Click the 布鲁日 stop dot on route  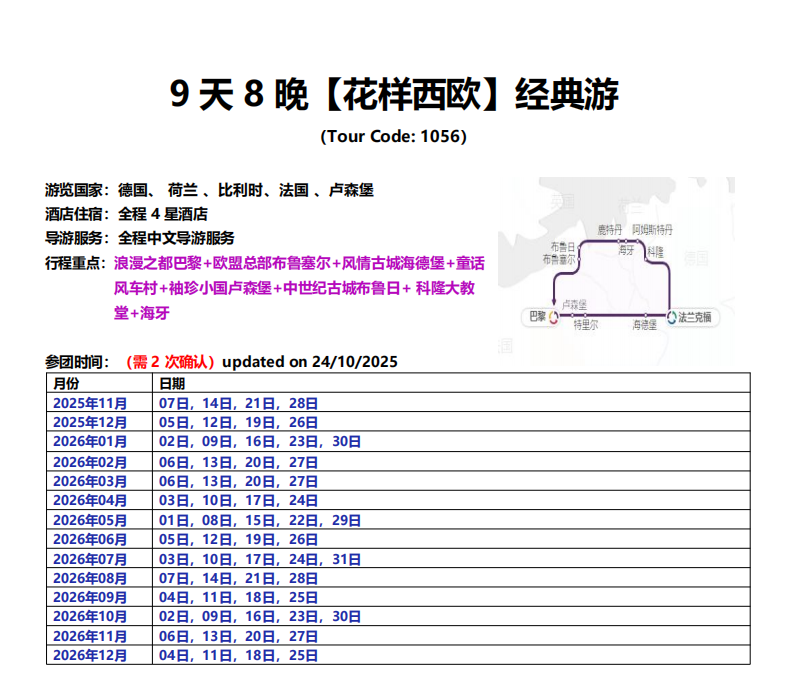[580, 246]
